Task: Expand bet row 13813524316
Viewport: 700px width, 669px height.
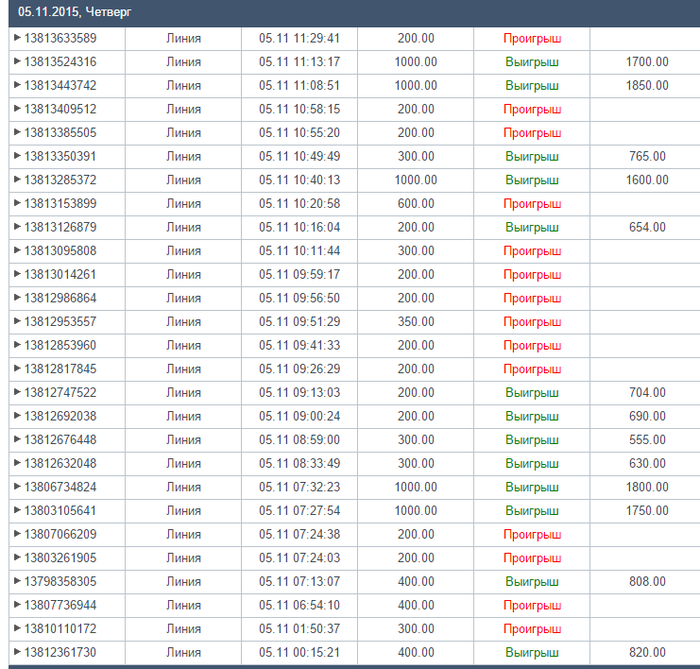Action: point(17,61)
